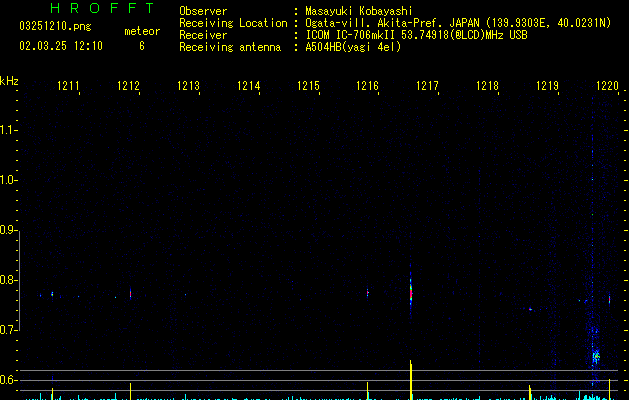Click the 1.1 kHz frequency label

click(x=8, y=130)
